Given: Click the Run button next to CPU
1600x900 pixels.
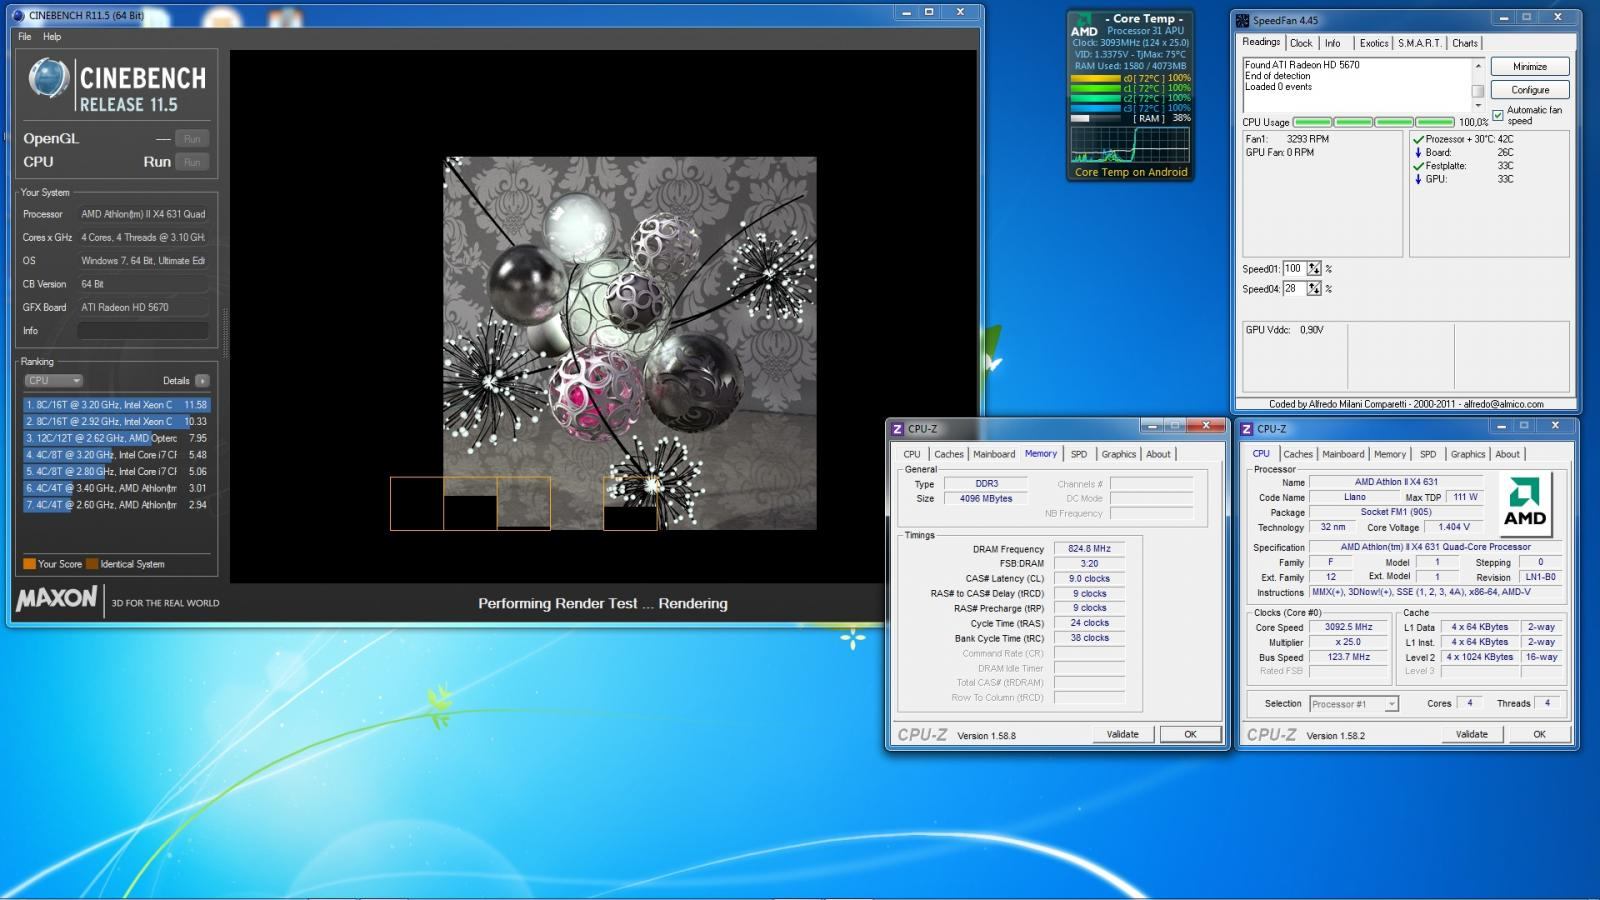Looking at the screenshot, I should click(x=192, y=162).
